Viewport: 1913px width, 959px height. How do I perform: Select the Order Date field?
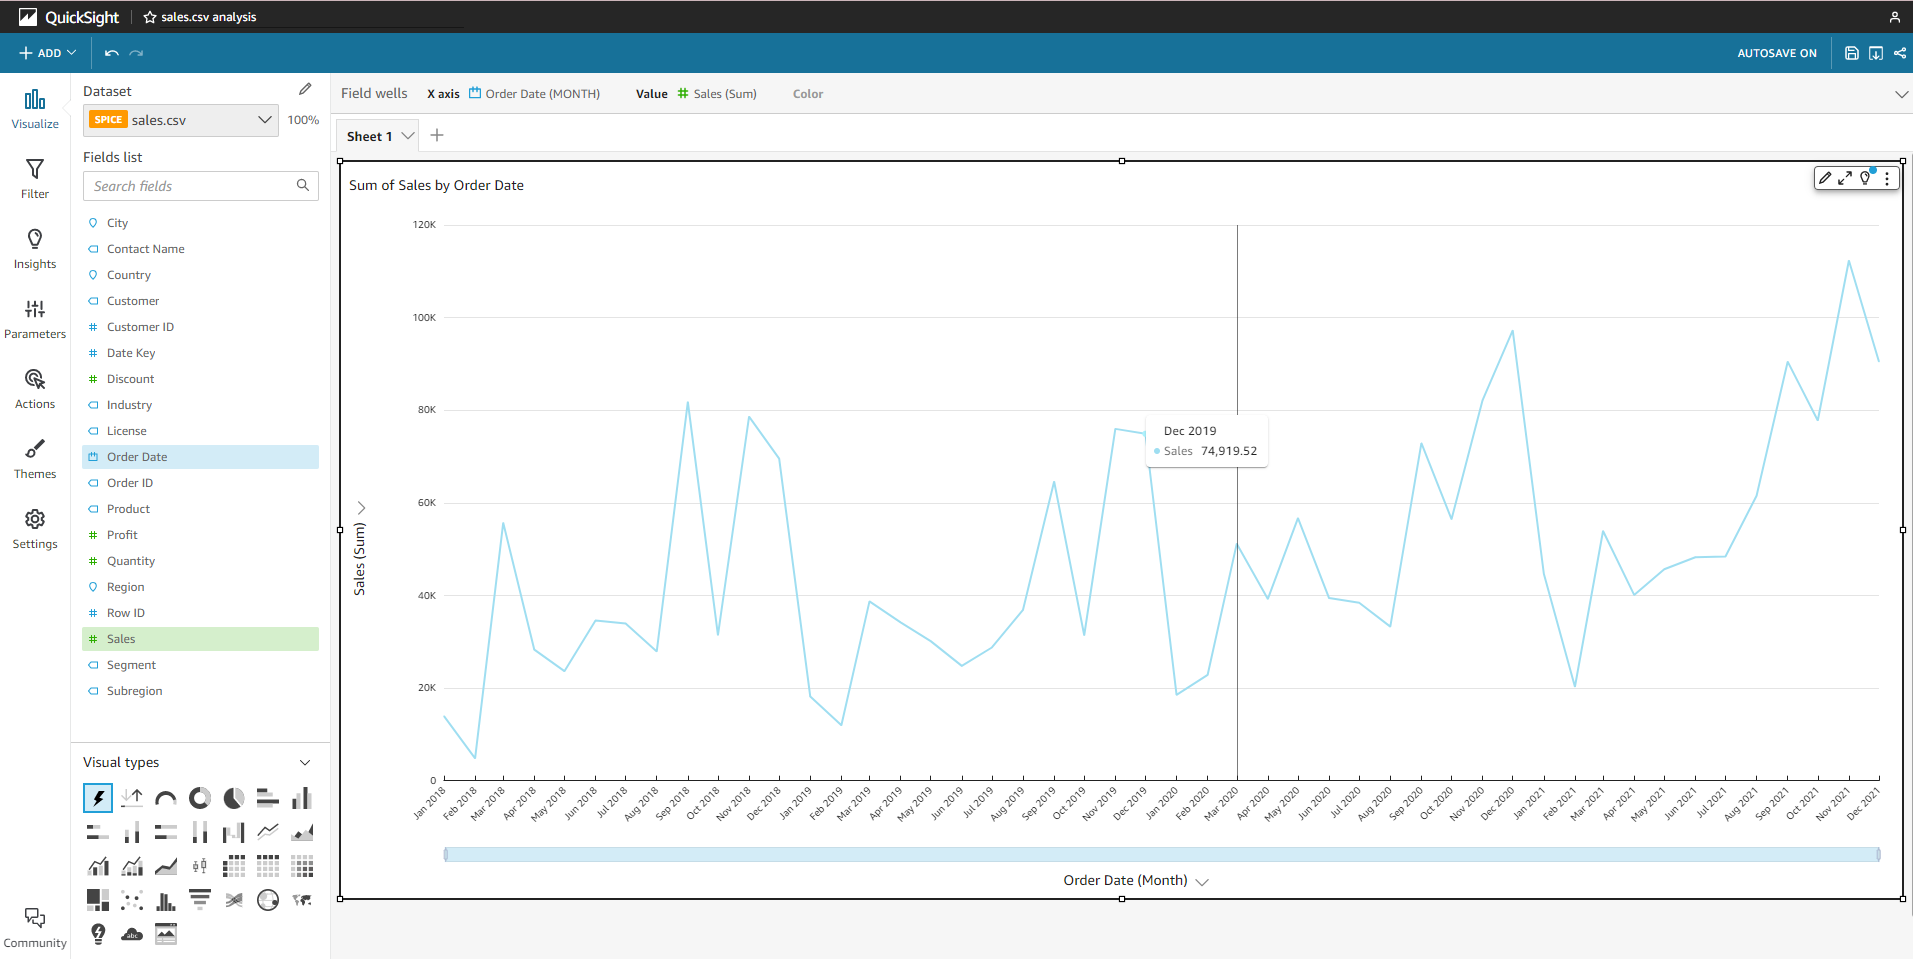tap(200, 457)
